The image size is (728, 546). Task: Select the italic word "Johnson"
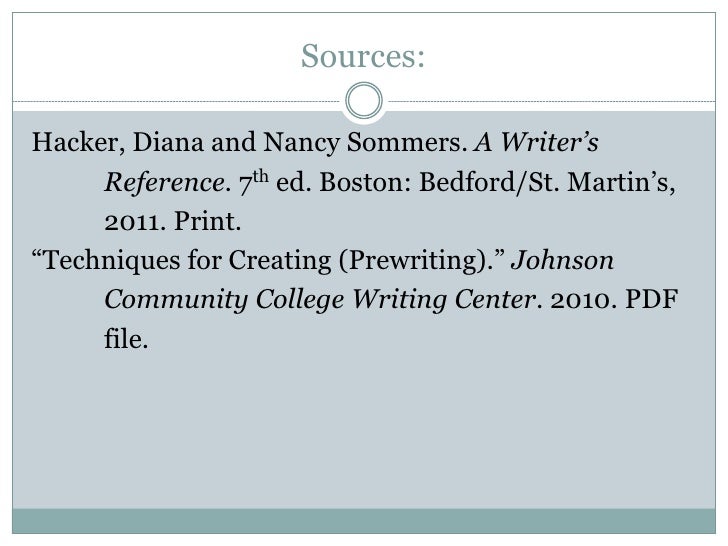(x=562, y=260)
